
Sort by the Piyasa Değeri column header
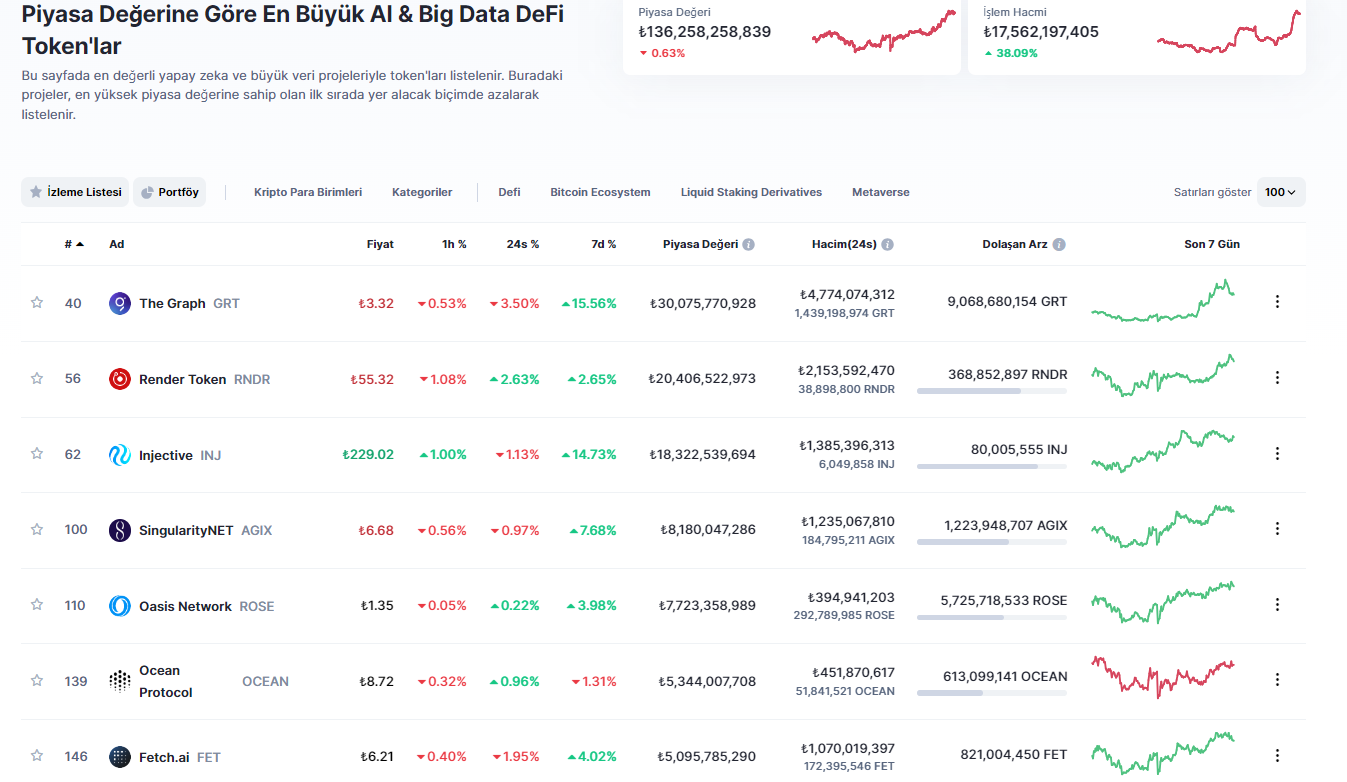click(x=700, y=244)
